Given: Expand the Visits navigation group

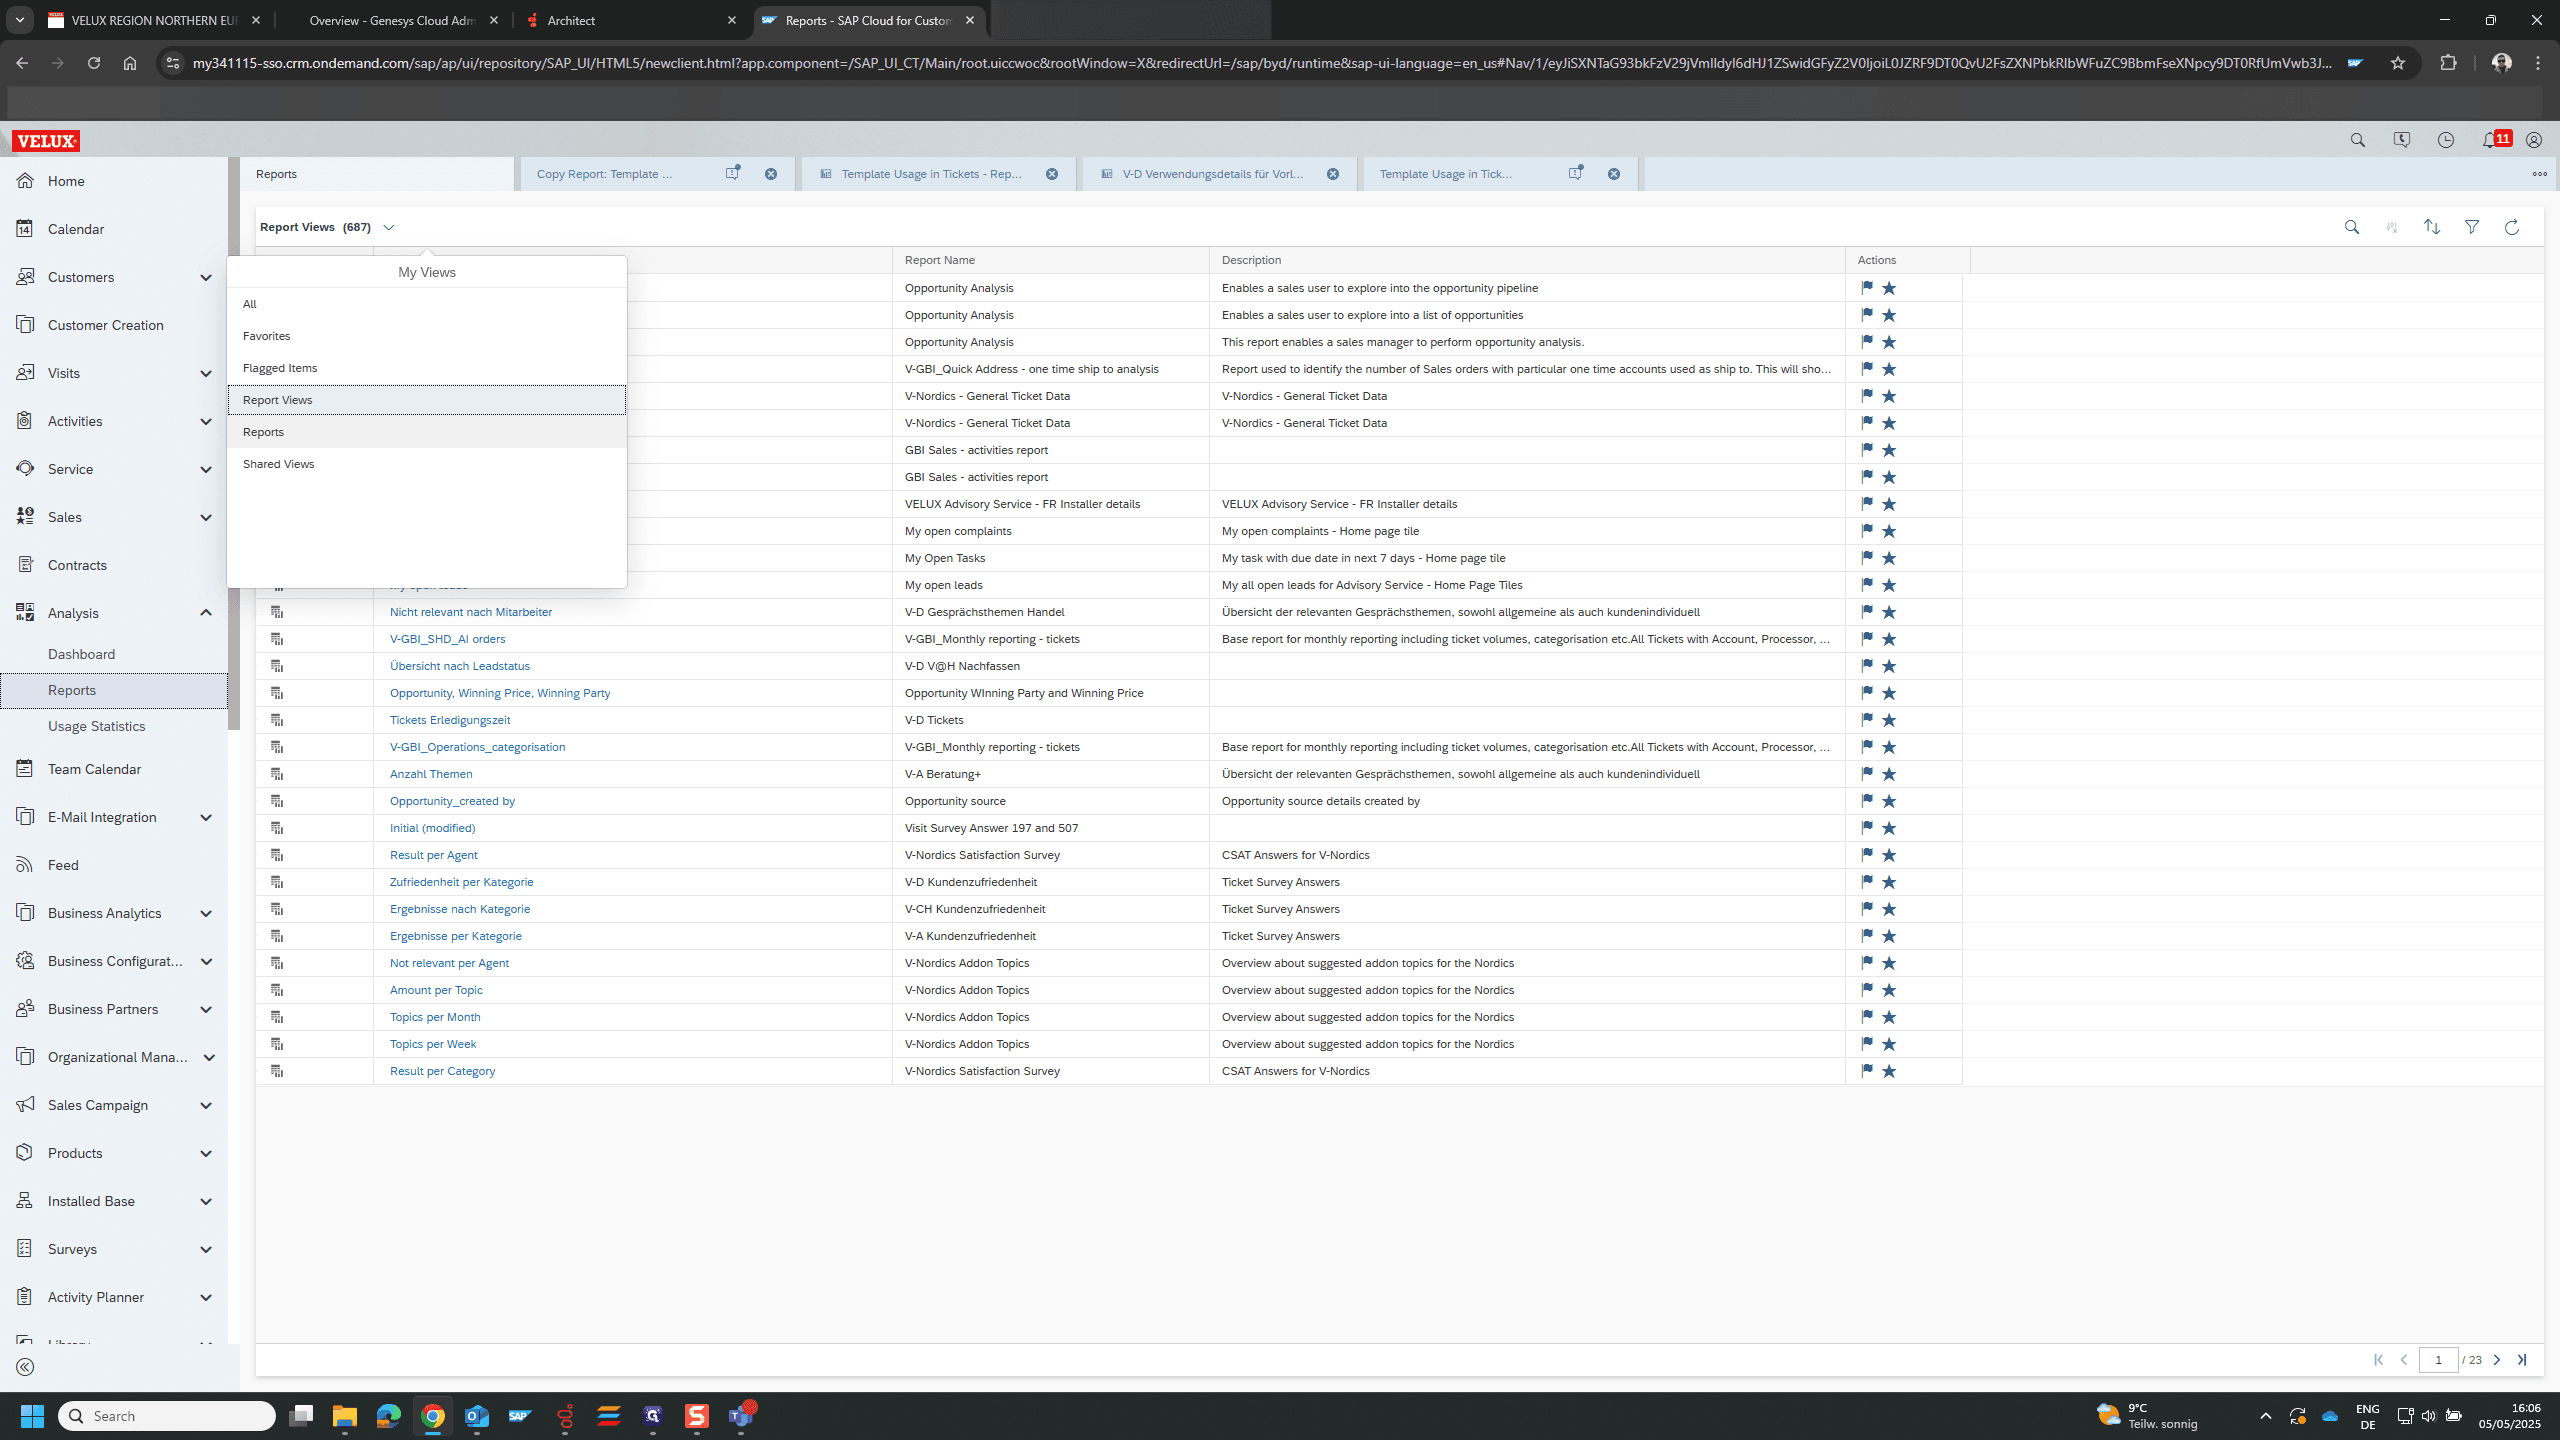Looking at the screenshot, I should 206,374.
